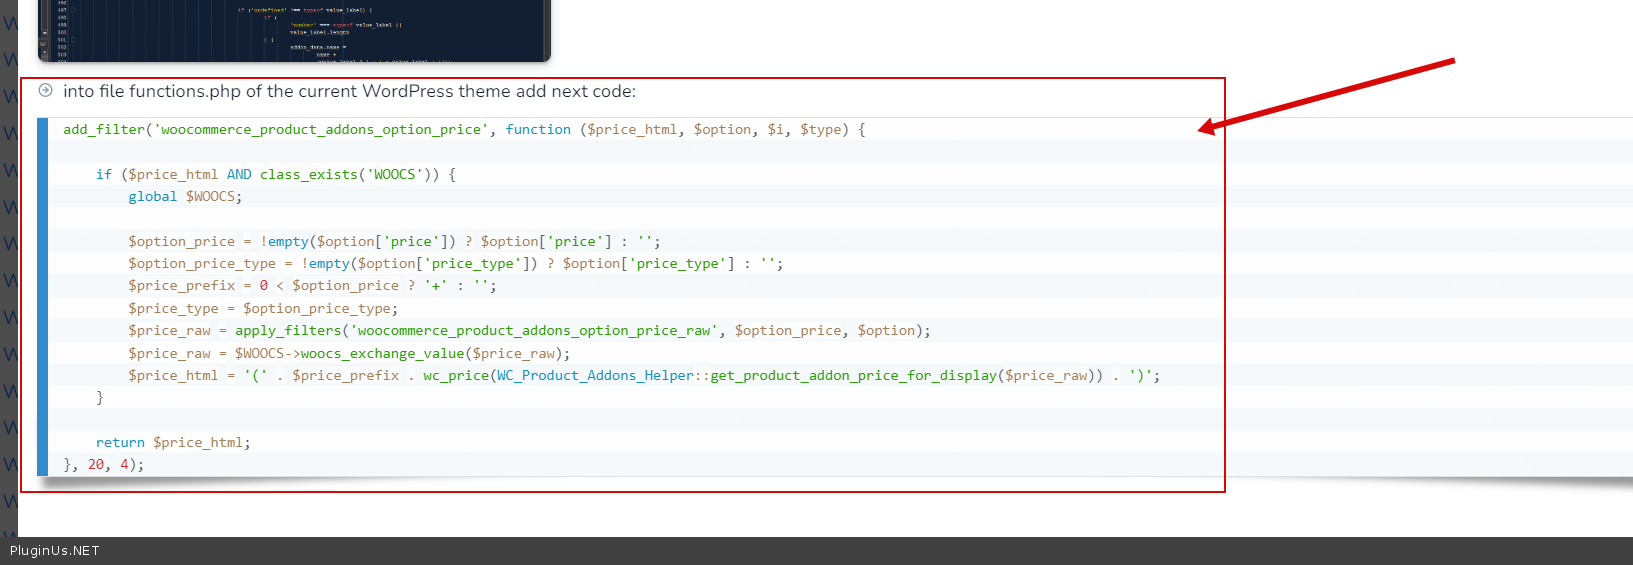Click the $type parameter in function signature
Viewport: 1633px width, 565px height.
coord(820,130)
